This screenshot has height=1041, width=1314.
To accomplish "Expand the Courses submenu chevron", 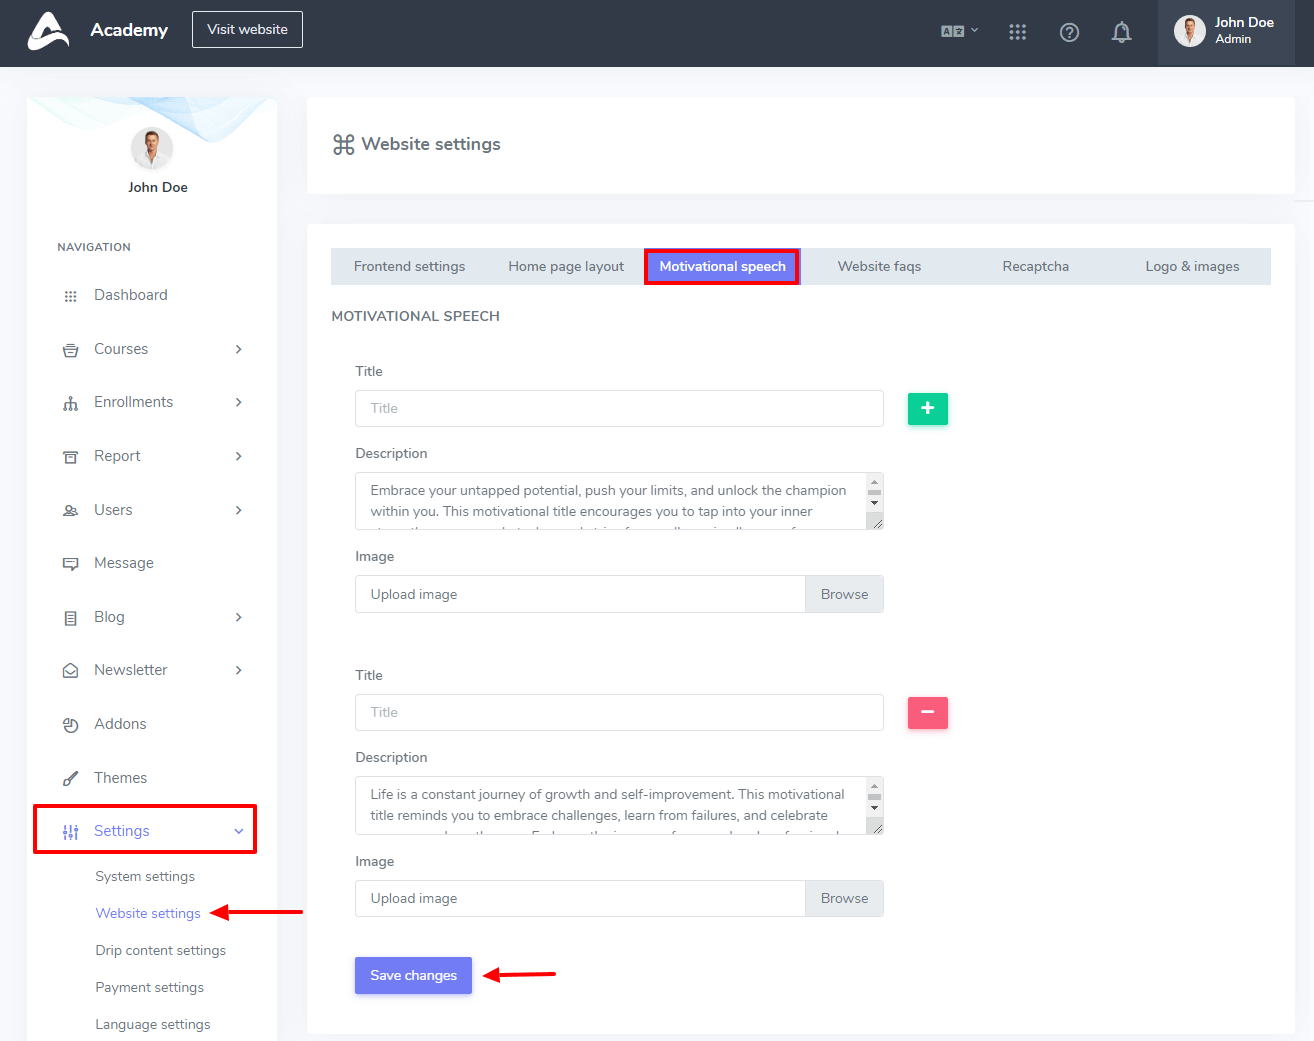I will point(238,349).
